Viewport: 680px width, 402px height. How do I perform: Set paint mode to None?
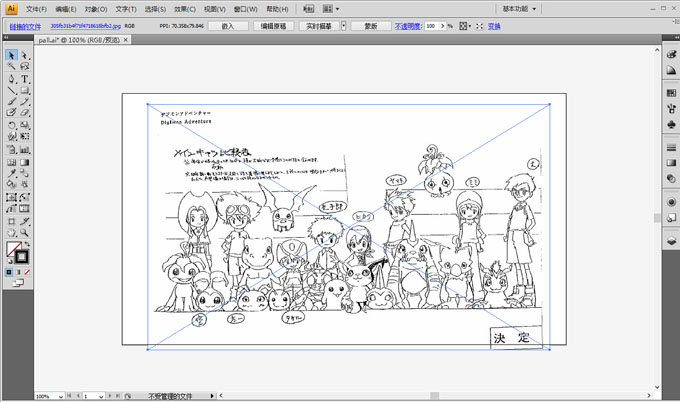point(27,272)
